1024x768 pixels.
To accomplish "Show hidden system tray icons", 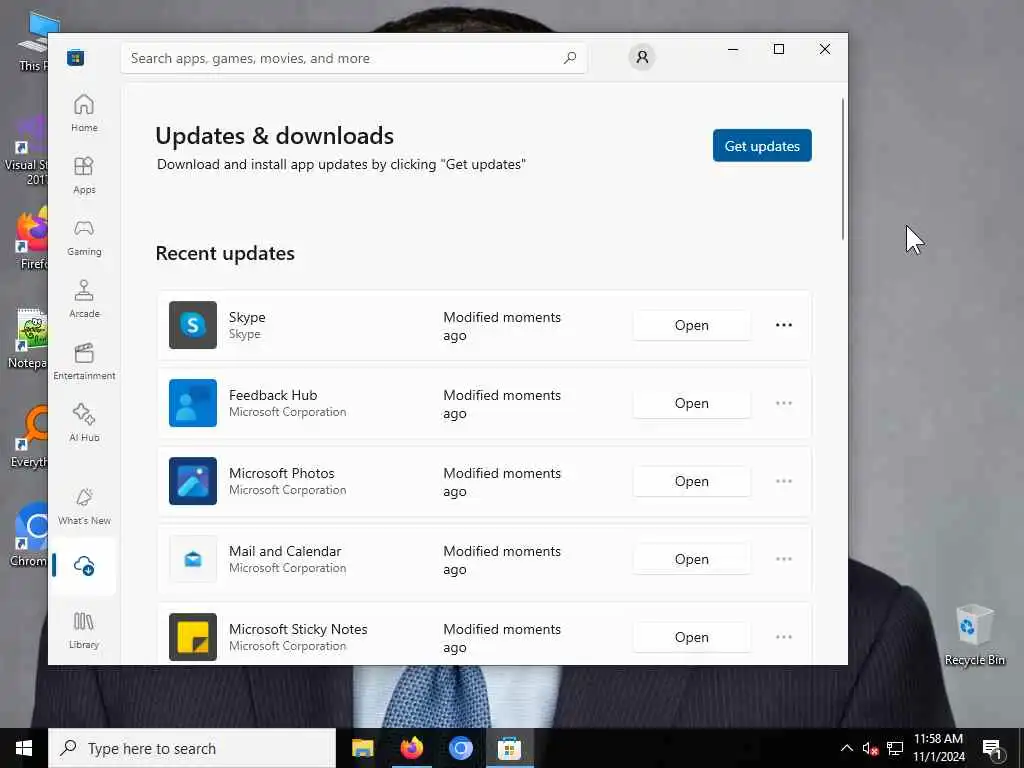I will pos(846,748).
